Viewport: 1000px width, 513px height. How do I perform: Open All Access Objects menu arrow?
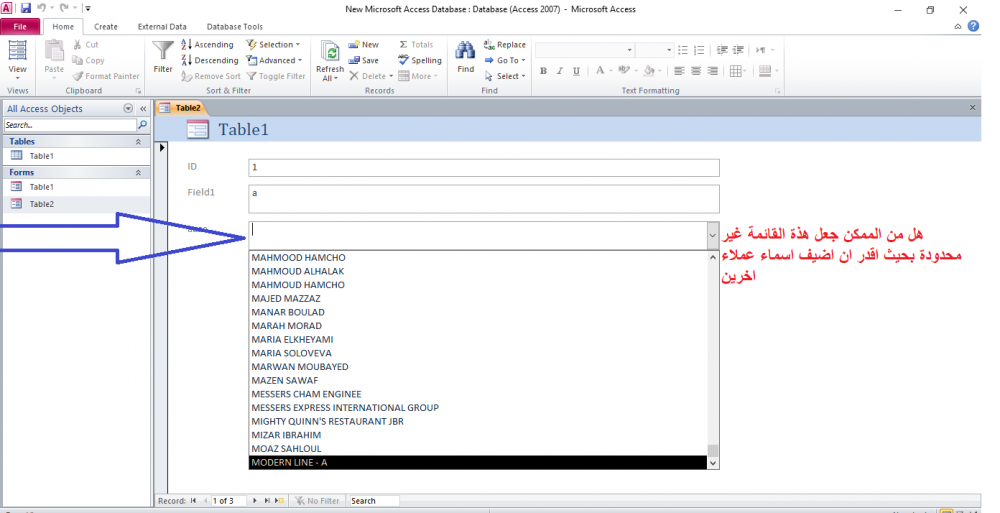pos(128,108)
